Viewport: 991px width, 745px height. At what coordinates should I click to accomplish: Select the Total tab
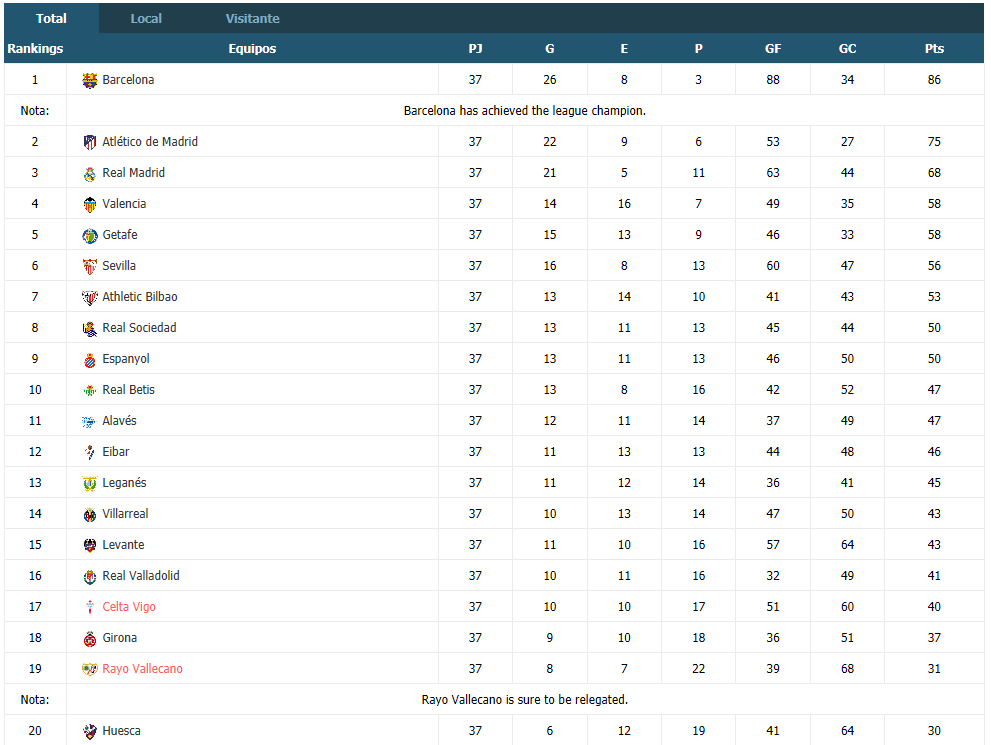51,18
